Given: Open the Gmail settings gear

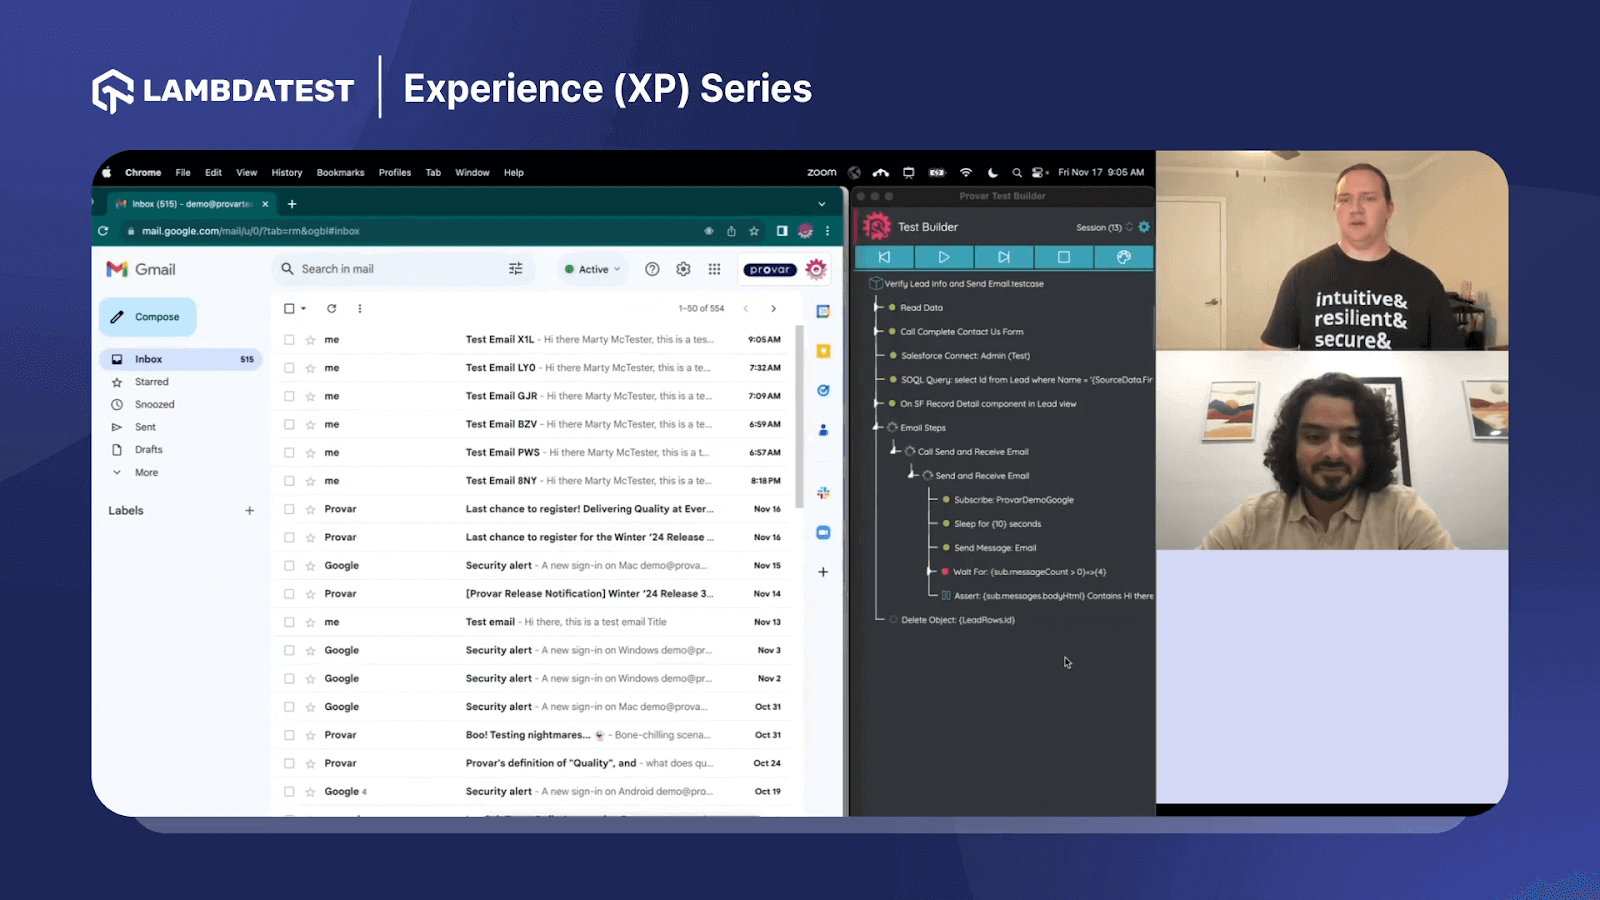Looking at the screenshot, I should [683, 269].
